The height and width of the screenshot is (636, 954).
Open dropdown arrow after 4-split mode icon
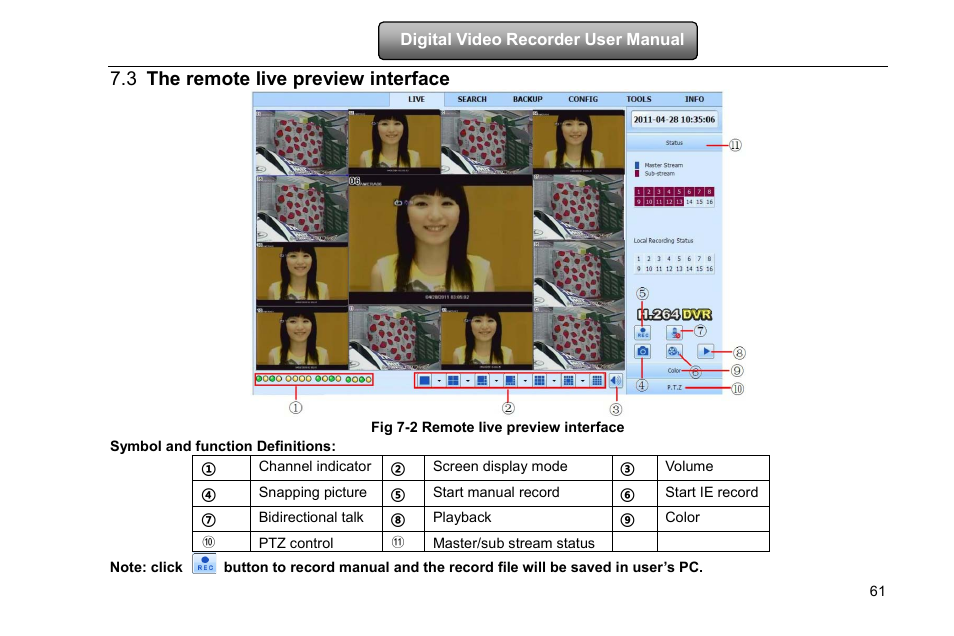tap(468, 380)
